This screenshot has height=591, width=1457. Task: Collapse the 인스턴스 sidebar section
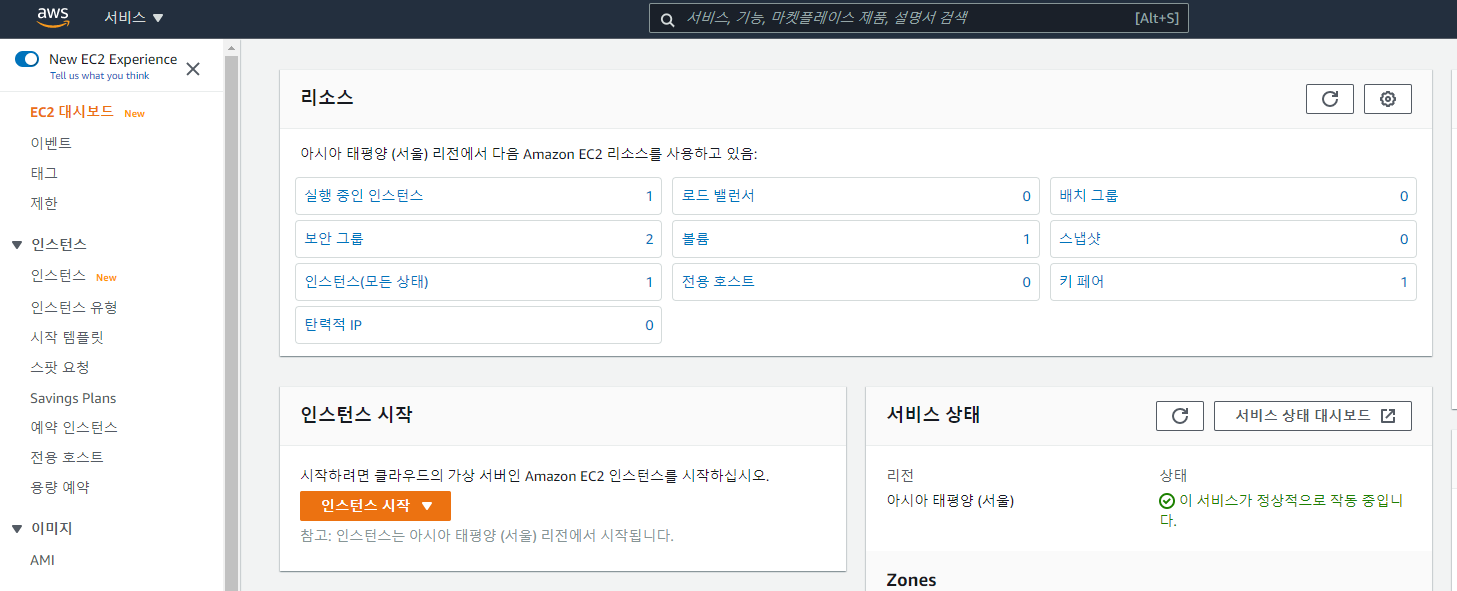(17, 244)
